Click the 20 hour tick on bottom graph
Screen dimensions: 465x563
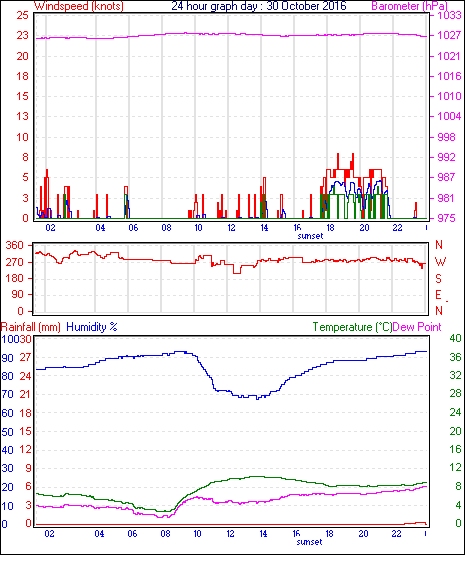coord(363,534)
